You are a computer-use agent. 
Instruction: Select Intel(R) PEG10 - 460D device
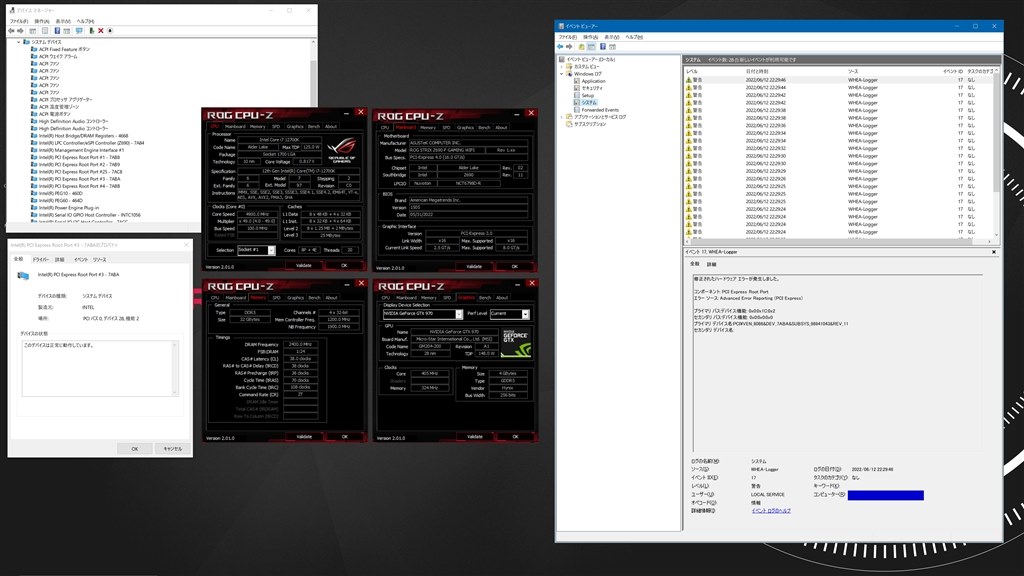coord(60,193)
